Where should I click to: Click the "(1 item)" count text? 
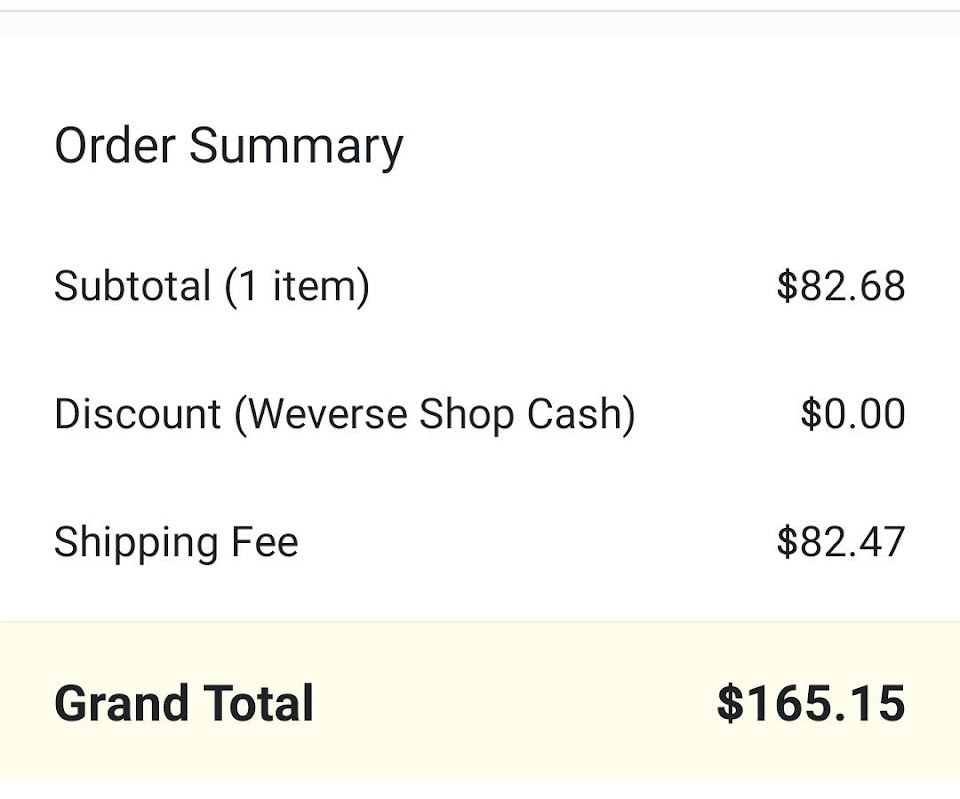click(x=297, y=286)
